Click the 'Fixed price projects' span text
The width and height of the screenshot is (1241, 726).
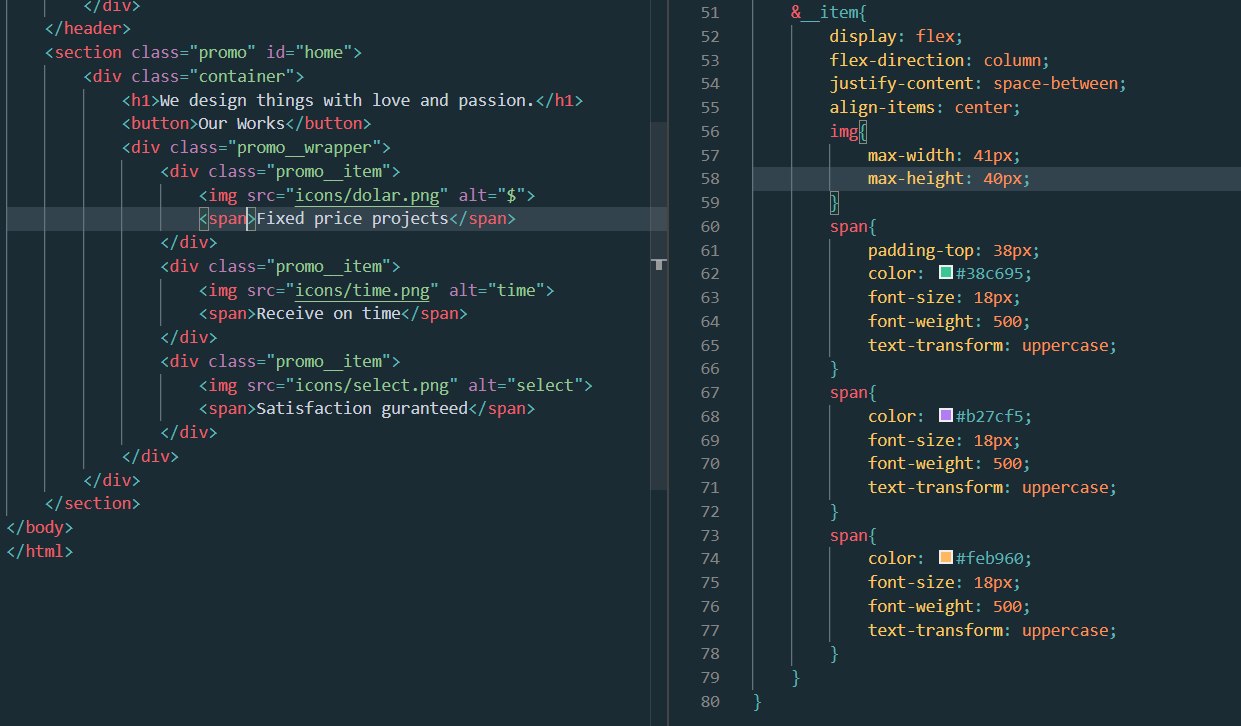(x=353, y=218)
